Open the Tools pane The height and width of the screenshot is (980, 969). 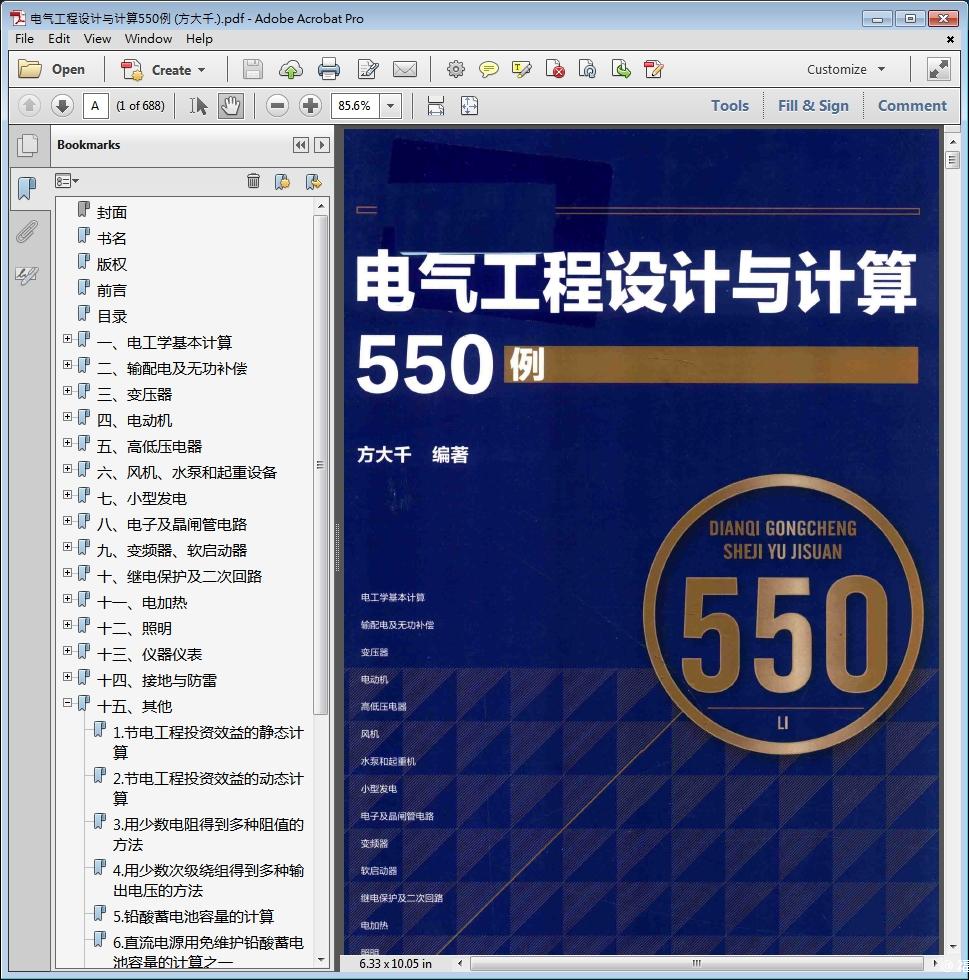pyautogui.click(x=730, y=106)
